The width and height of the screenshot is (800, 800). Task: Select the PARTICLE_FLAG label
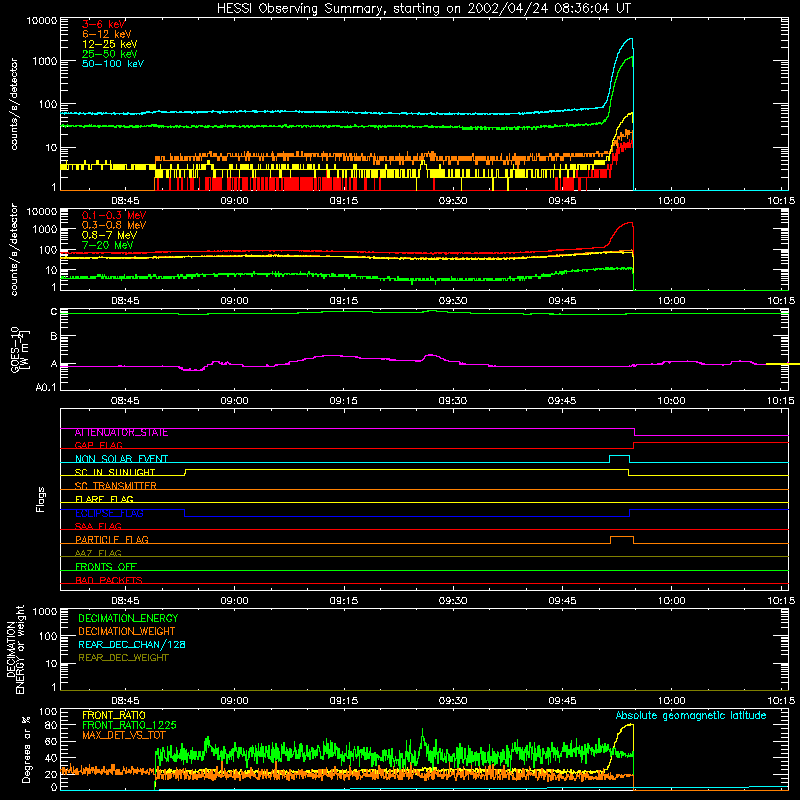[x=112, y=539]
